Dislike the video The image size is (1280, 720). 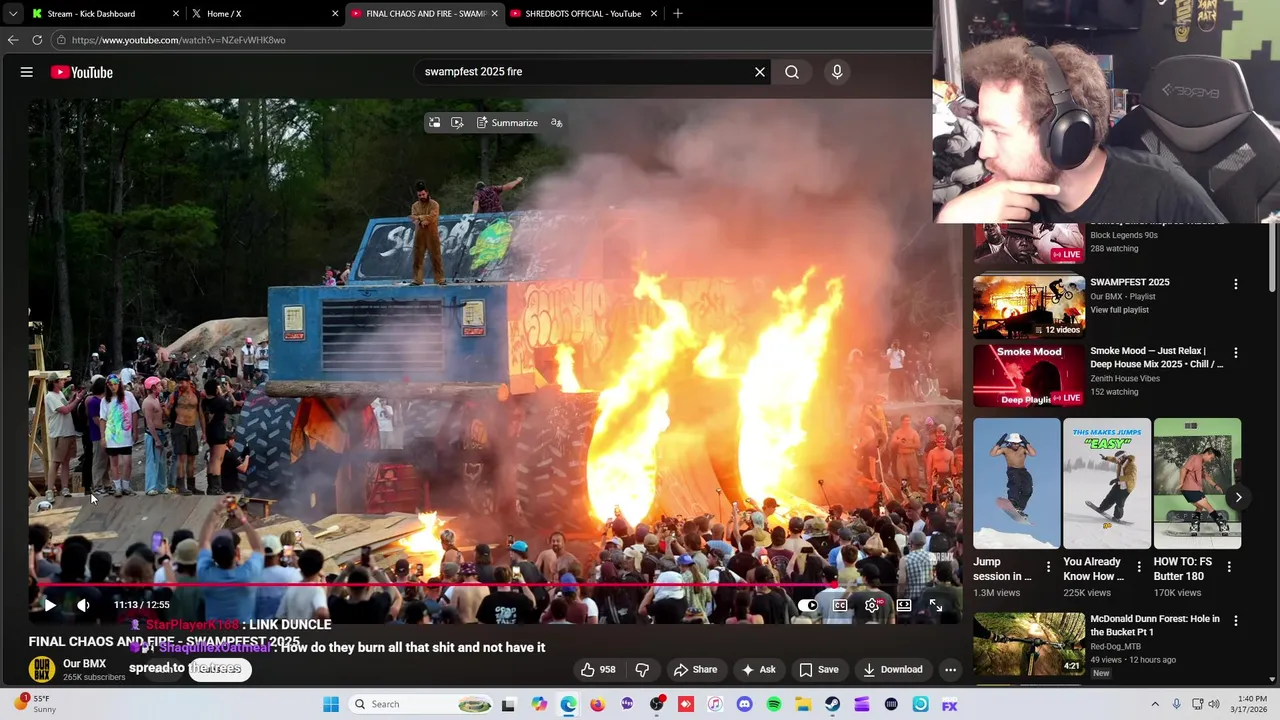coord(642,670)
